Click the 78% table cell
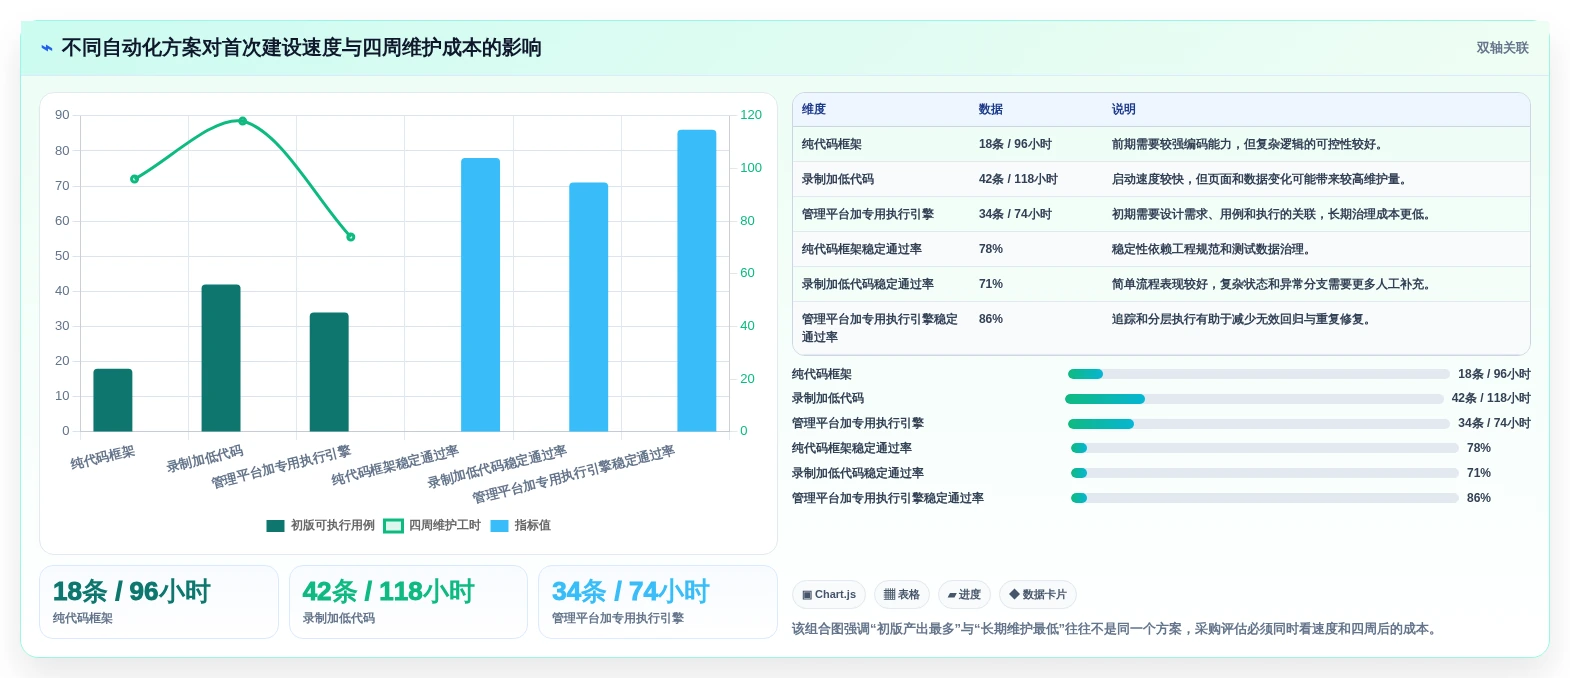The height and width of the screenshot is (678, 1570). click(x=991, y=250)
